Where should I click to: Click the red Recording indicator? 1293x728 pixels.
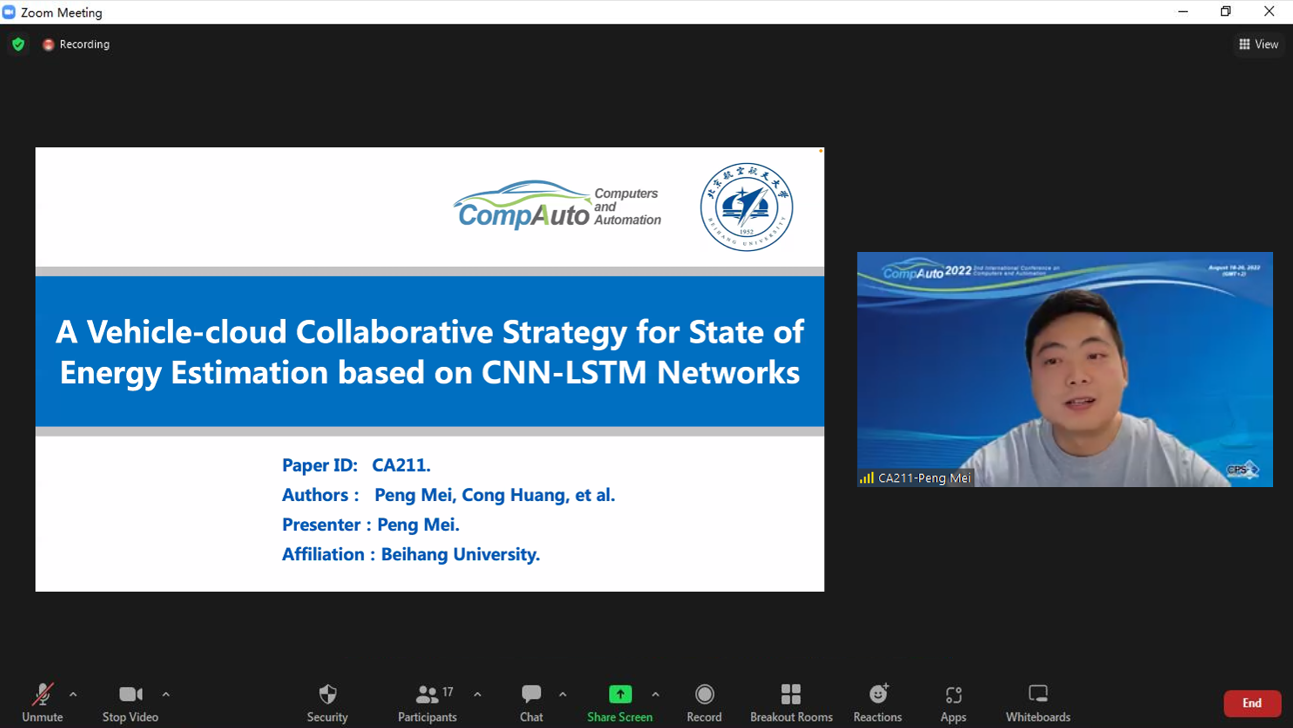76,44
